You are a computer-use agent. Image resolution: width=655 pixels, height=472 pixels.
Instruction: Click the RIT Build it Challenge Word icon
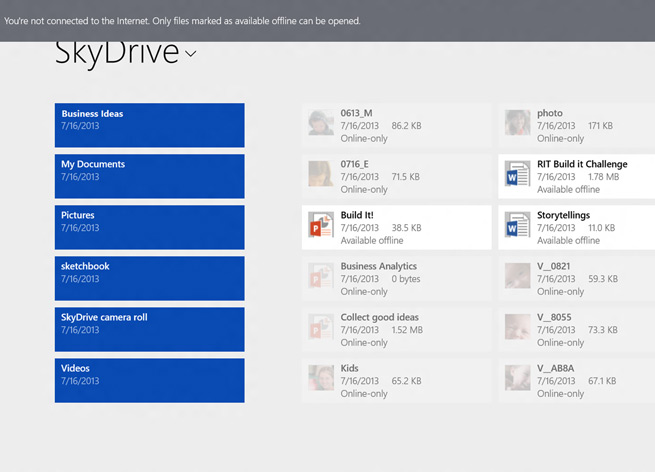pos(517,173)
